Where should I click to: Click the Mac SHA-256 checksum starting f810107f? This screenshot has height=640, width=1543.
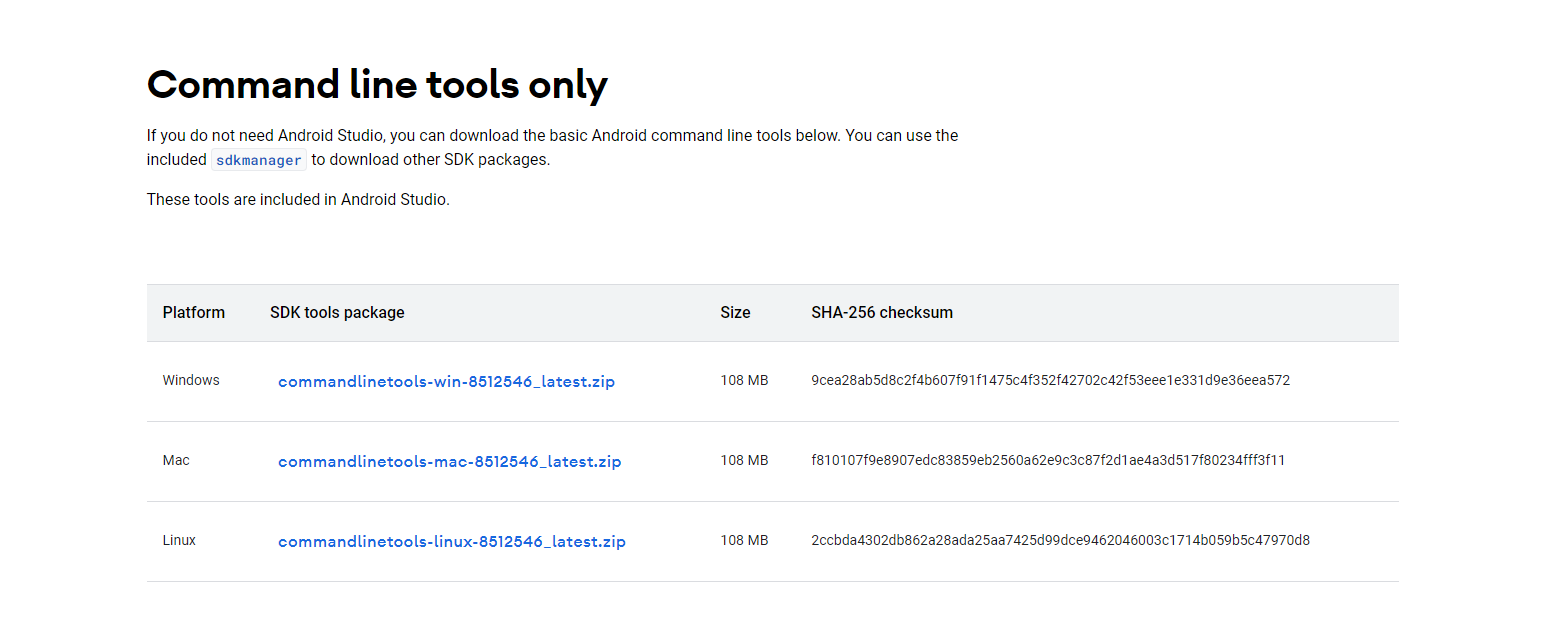[x=1047, y=461]
